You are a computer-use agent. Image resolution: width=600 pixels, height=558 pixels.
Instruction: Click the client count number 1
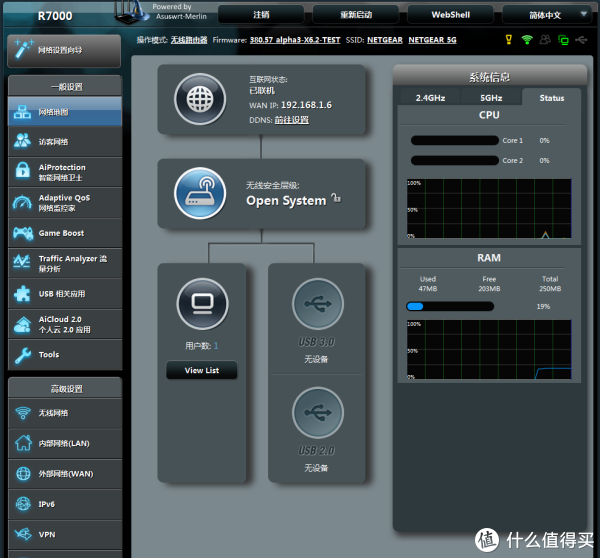pyautogui.click(x=216, y=346)
